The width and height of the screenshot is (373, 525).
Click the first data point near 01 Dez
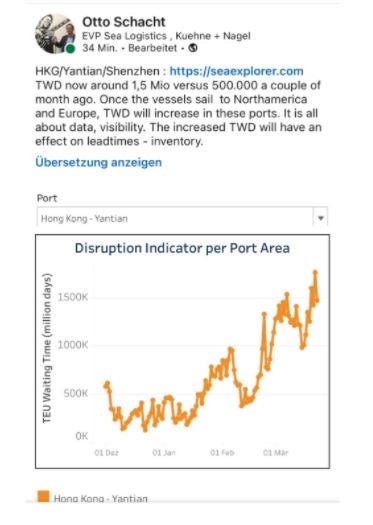click(x=107, y=384)
